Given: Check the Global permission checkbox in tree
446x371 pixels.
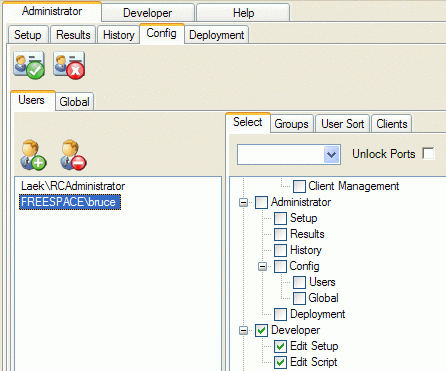Looking at the screenshot, I should [299, 298].
